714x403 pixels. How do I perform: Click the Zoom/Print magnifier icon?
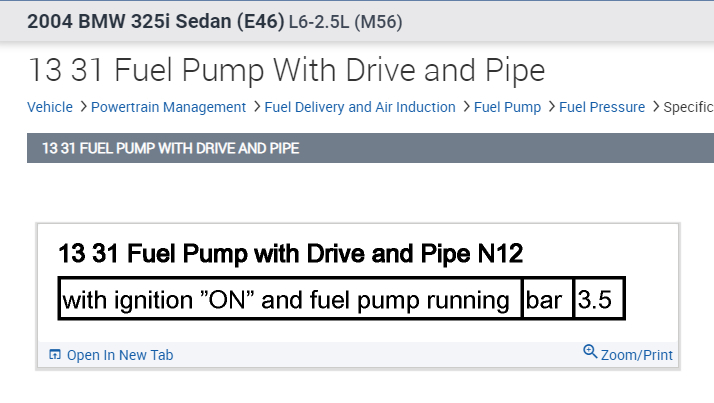[590, 352]
